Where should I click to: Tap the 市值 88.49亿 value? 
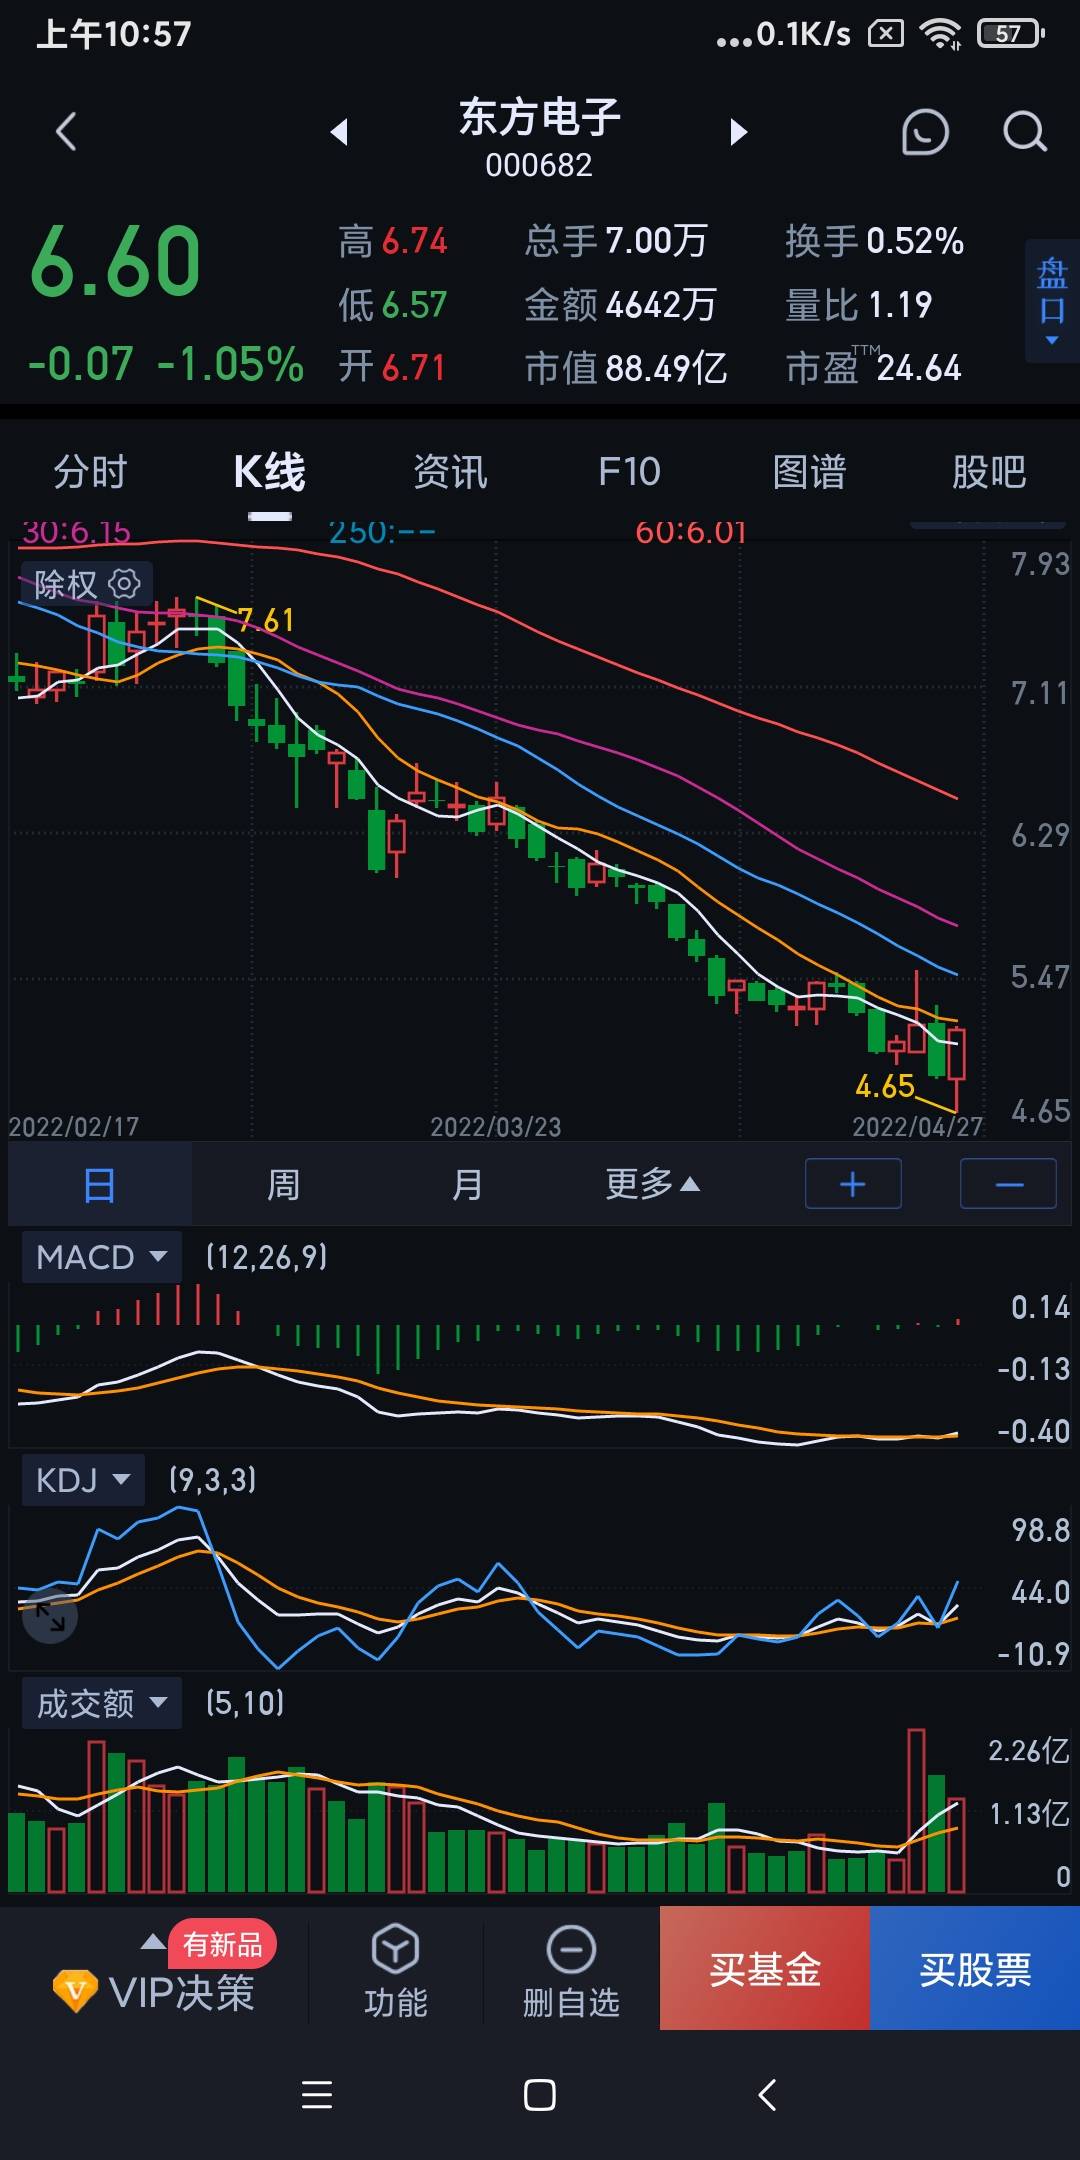(666, 368)
